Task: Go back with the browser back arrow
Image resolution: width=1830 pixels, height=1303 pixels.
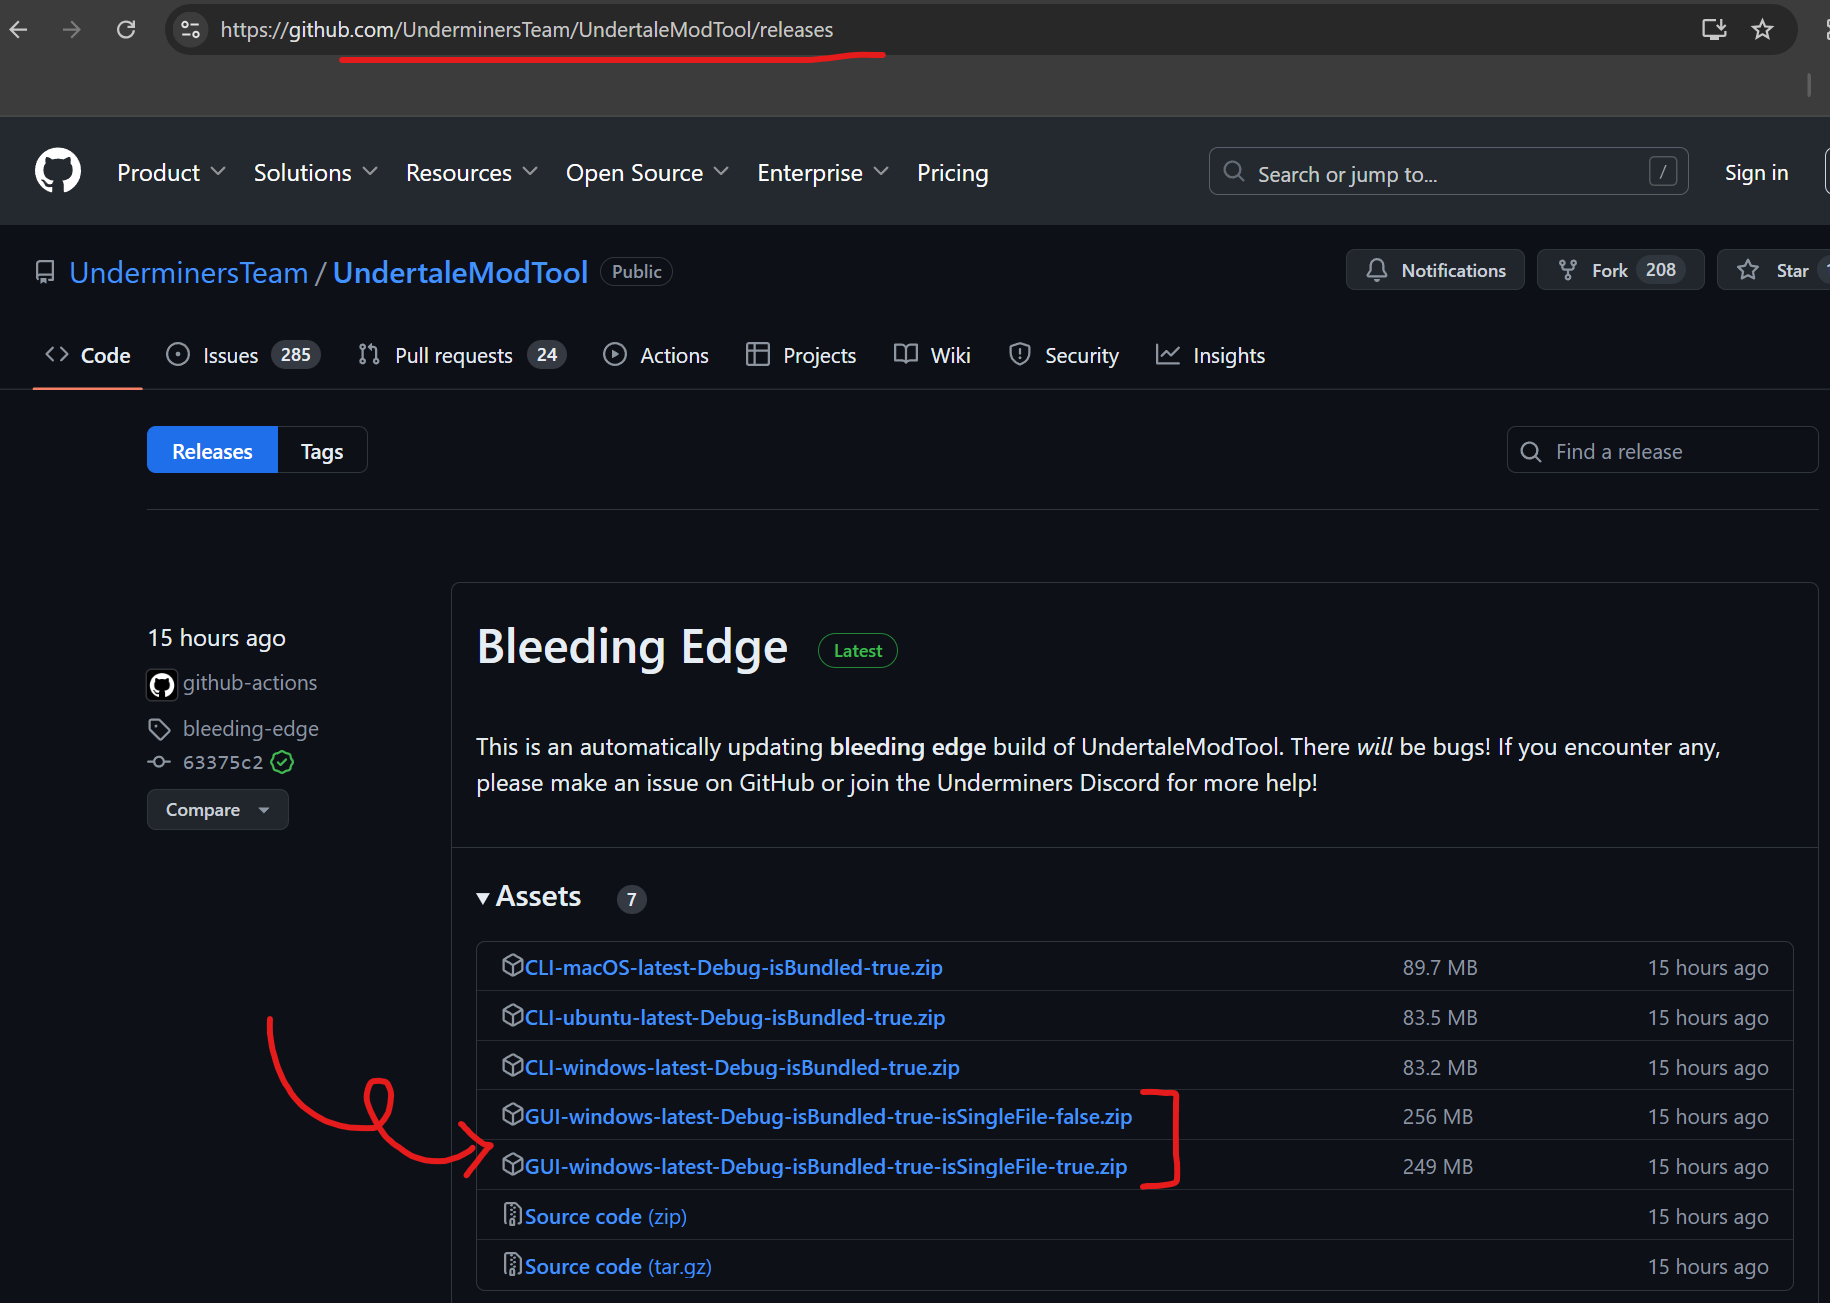Action: [18, 30]
